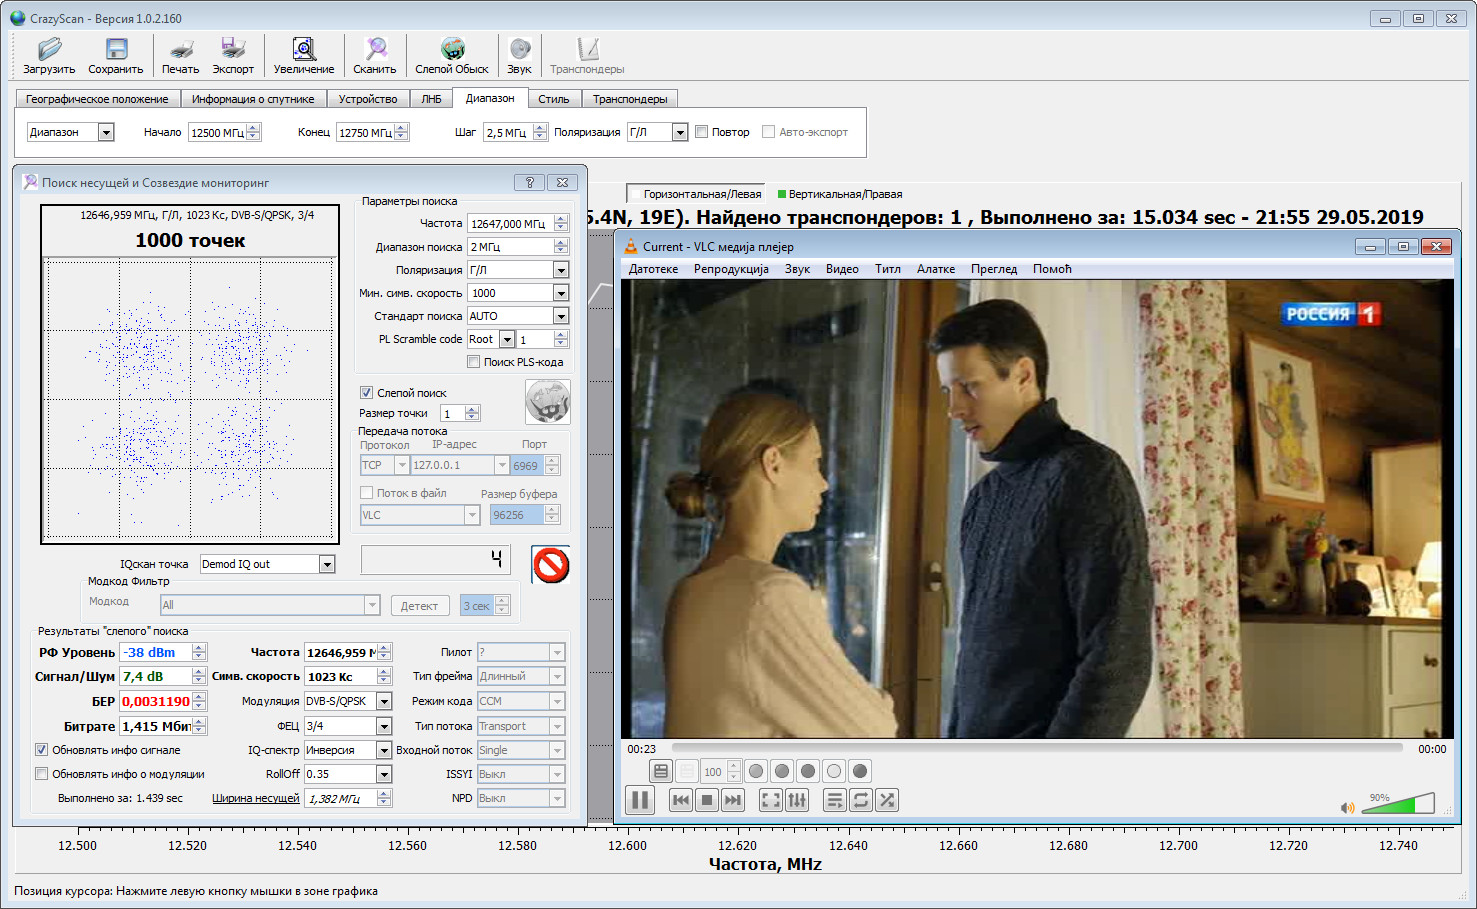
Task: Click VLC next track button
Action: coord(733,800)
